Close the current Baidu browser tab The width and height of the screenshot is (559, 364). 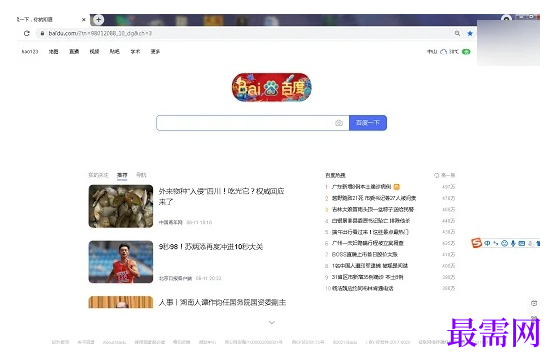tap(83, 19)
